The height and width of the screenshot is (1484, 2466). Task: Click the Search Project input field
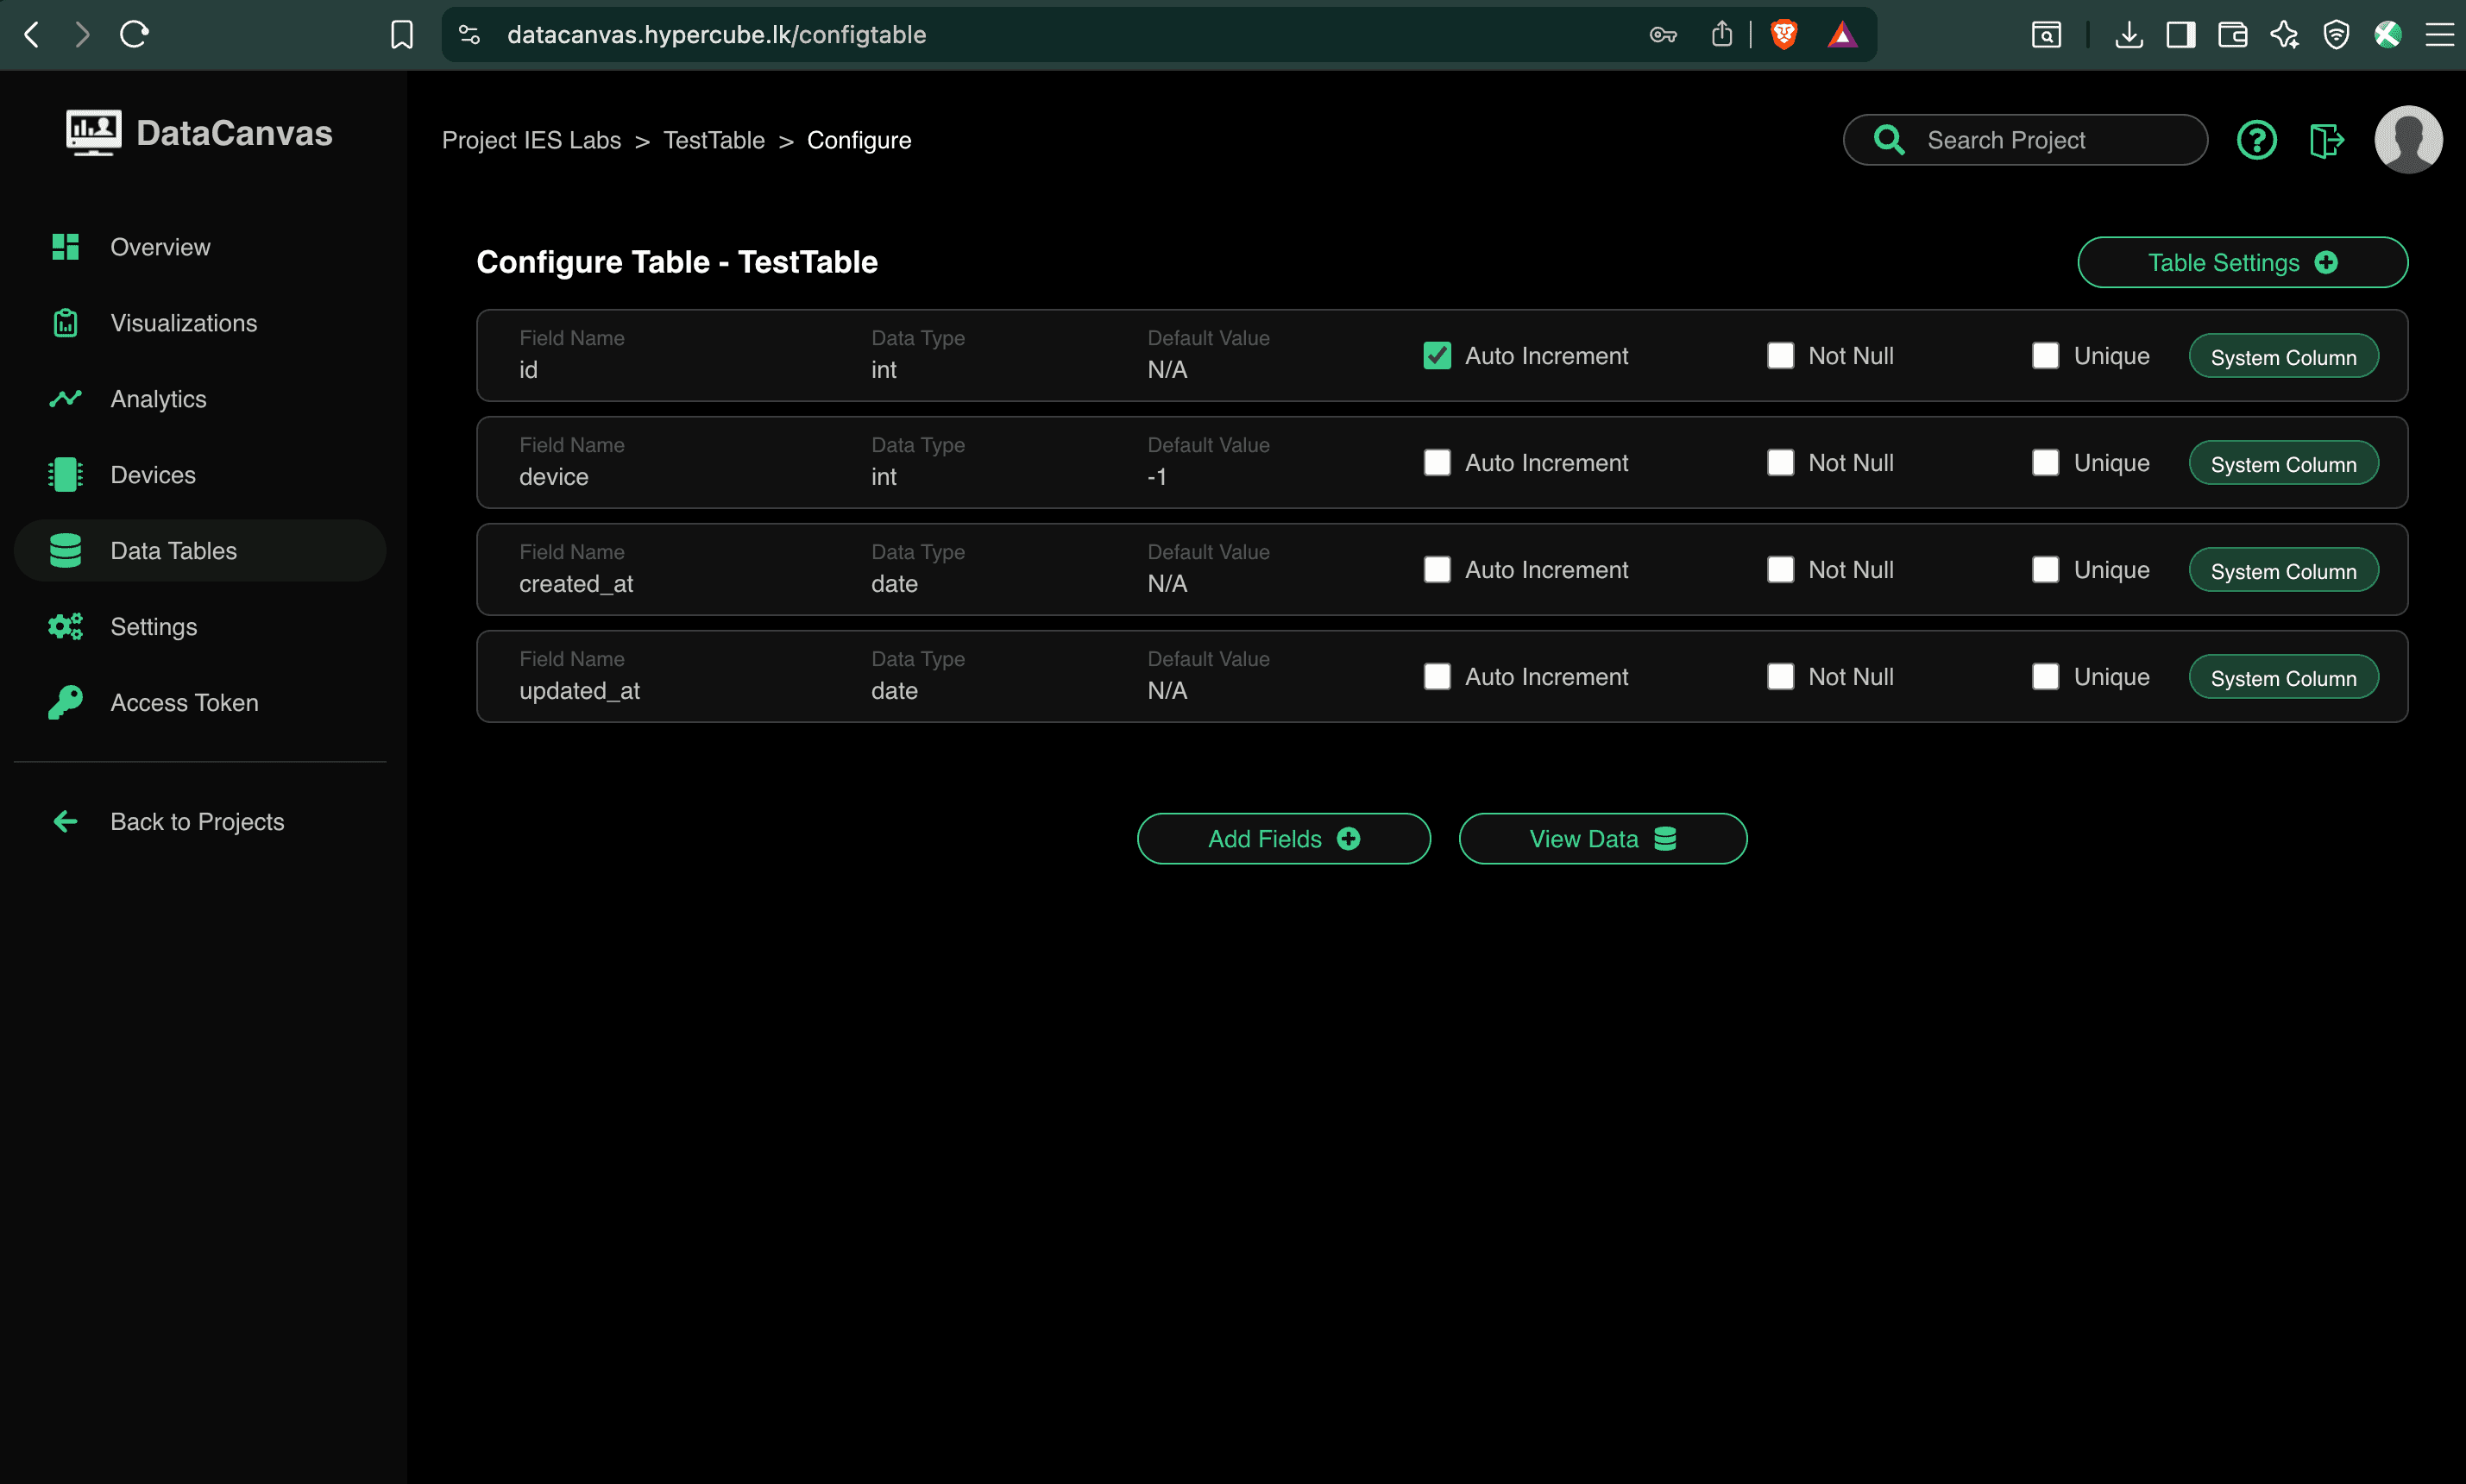point(2026,139)
